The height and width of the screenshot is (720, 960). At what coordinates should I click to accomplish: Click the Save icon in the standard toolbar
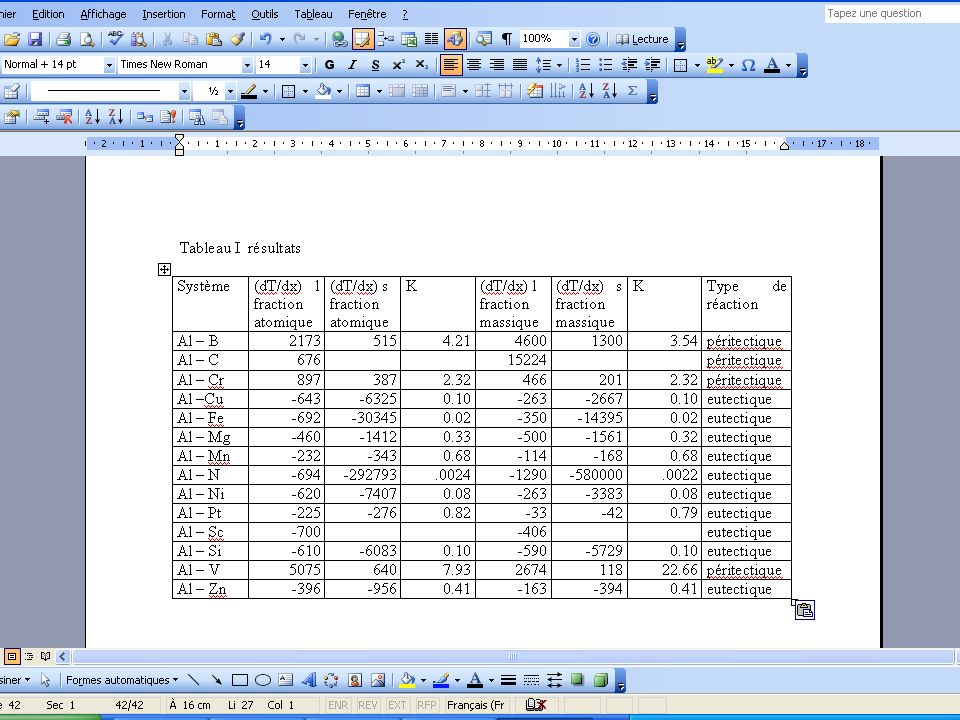[x=35, y=39]
